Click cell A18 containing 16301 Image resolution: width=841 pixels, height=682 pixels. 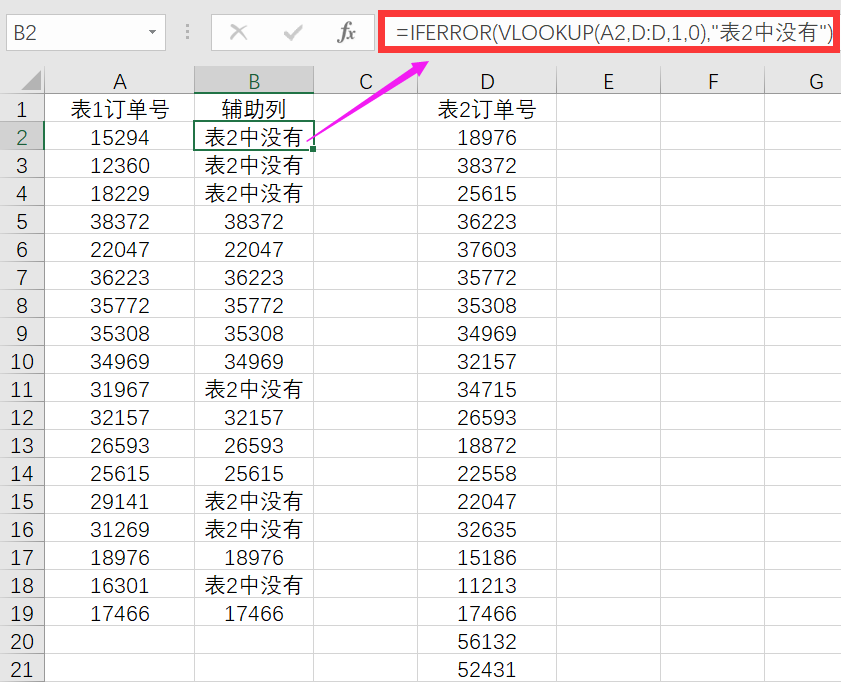[x=119, y=585]
